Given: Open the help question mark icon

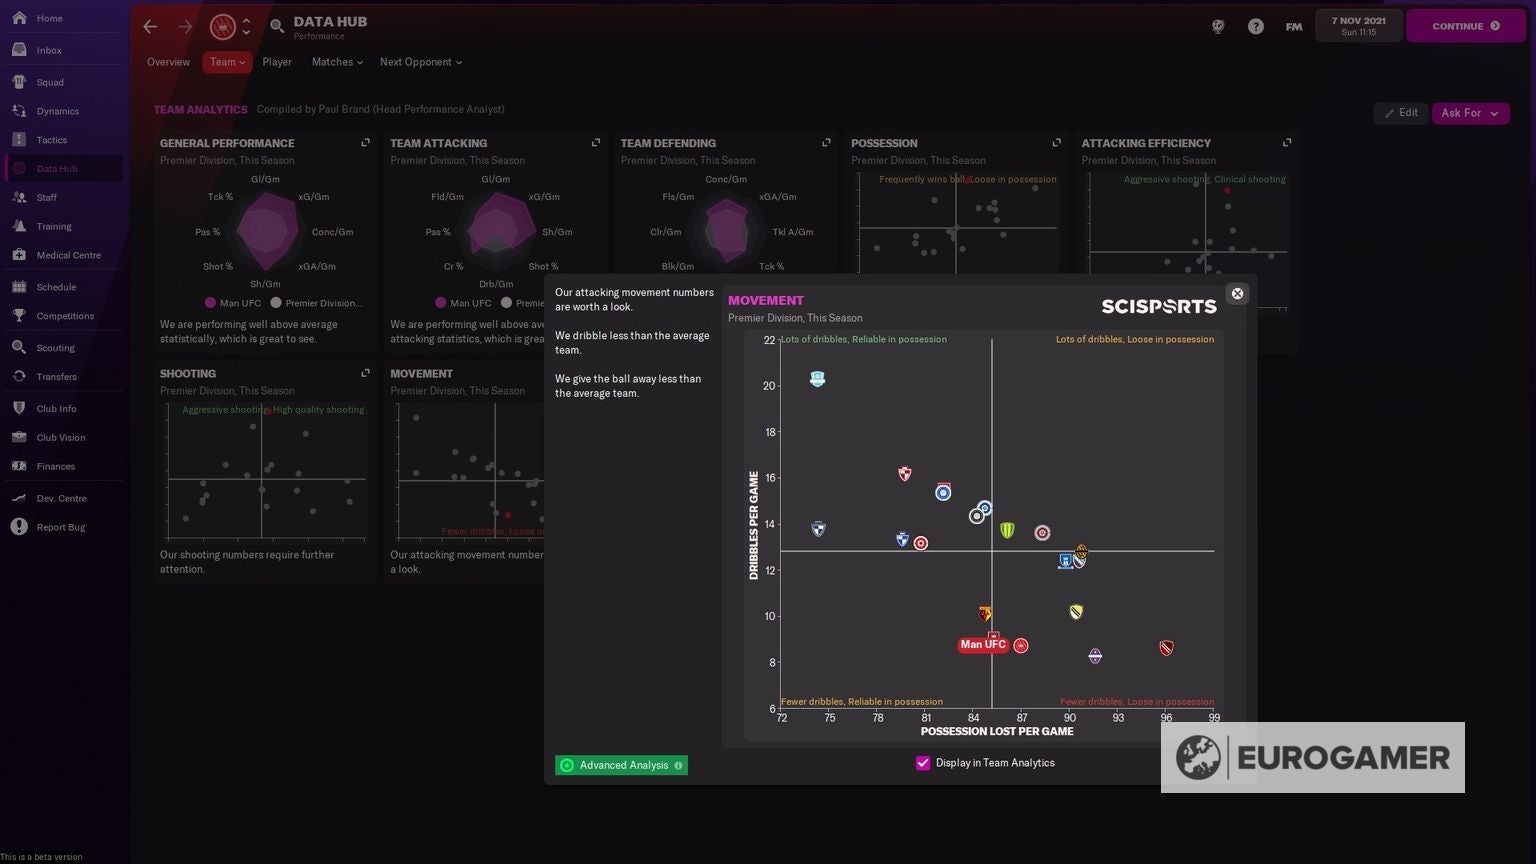Looking at the screenshot, I should coord(1256,27).
